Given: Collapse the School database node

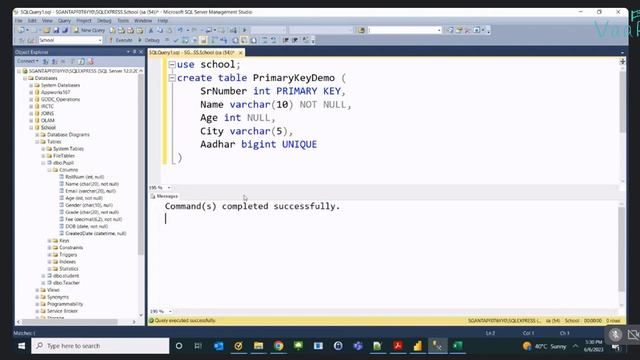Looking at the screenshot, I should [31, 127].
